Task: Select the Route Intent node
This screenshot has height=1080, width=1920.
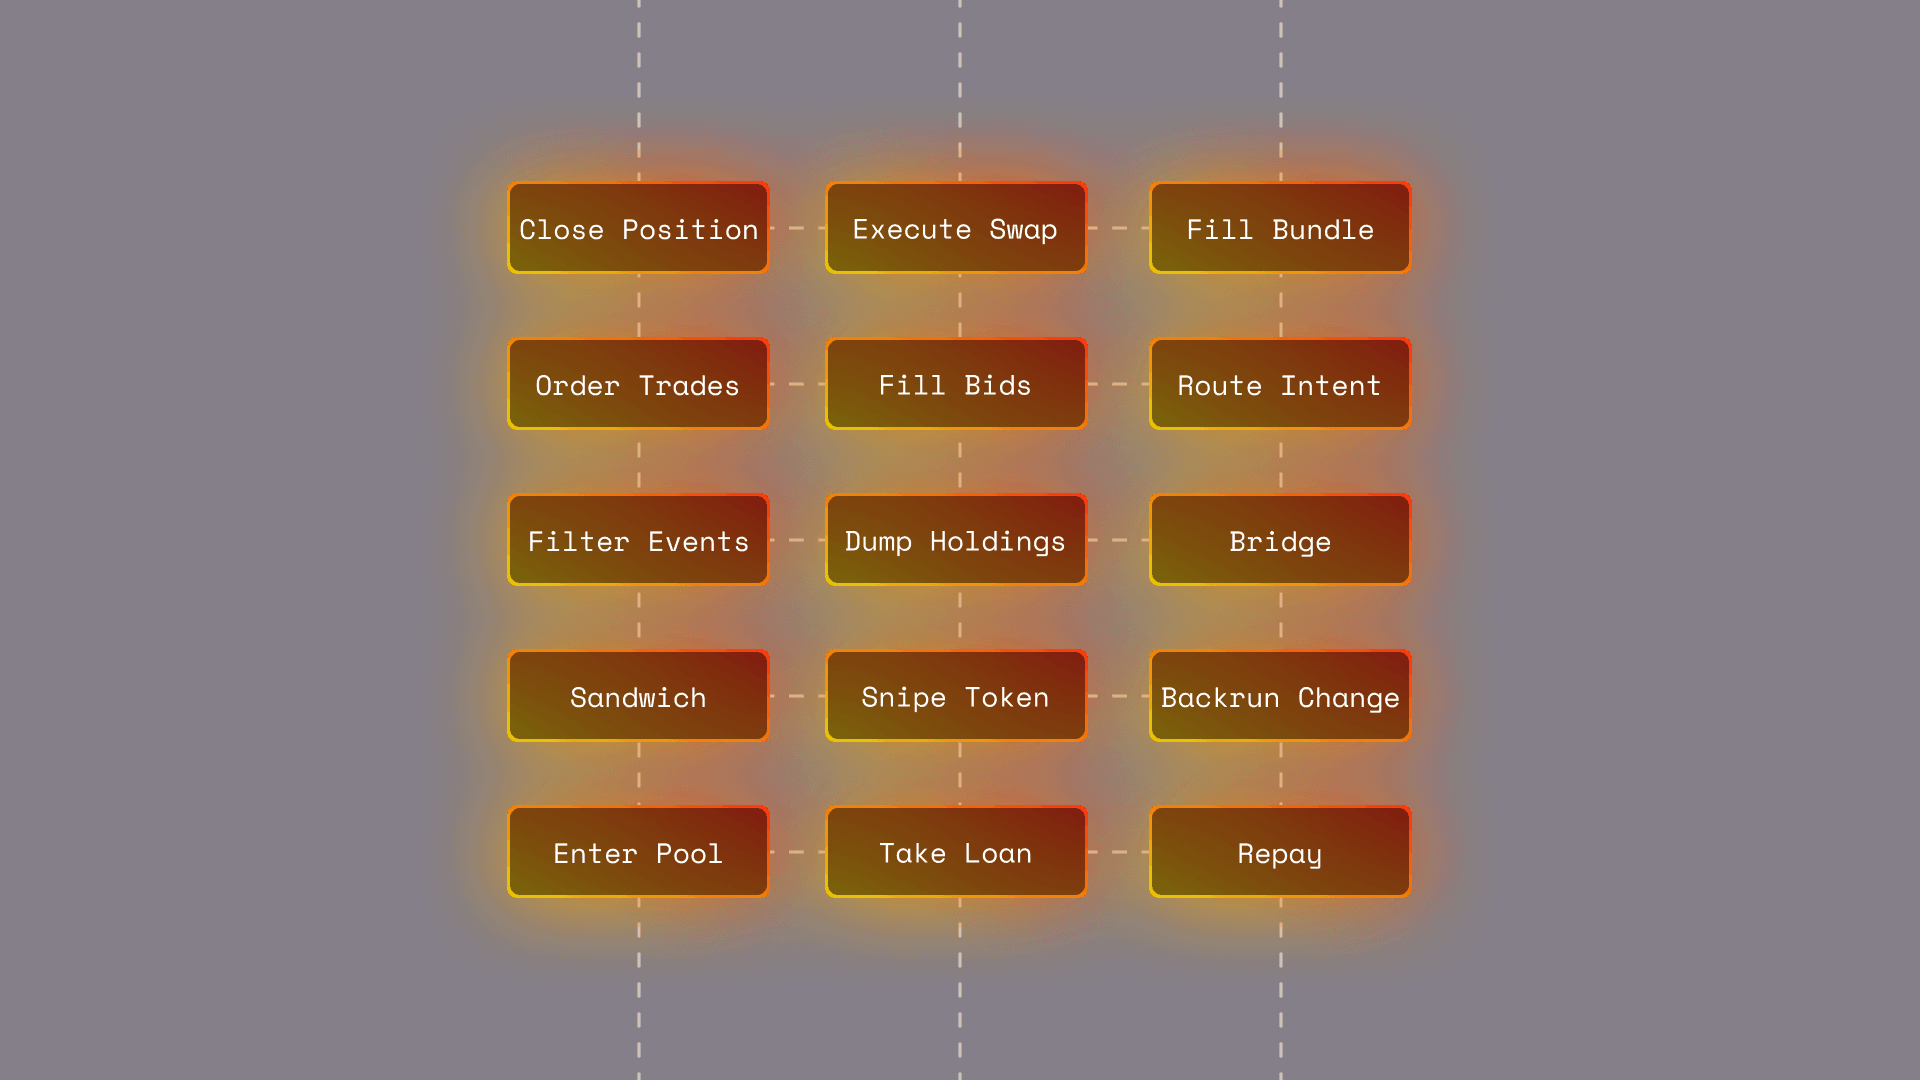Action: [1279, 384]
